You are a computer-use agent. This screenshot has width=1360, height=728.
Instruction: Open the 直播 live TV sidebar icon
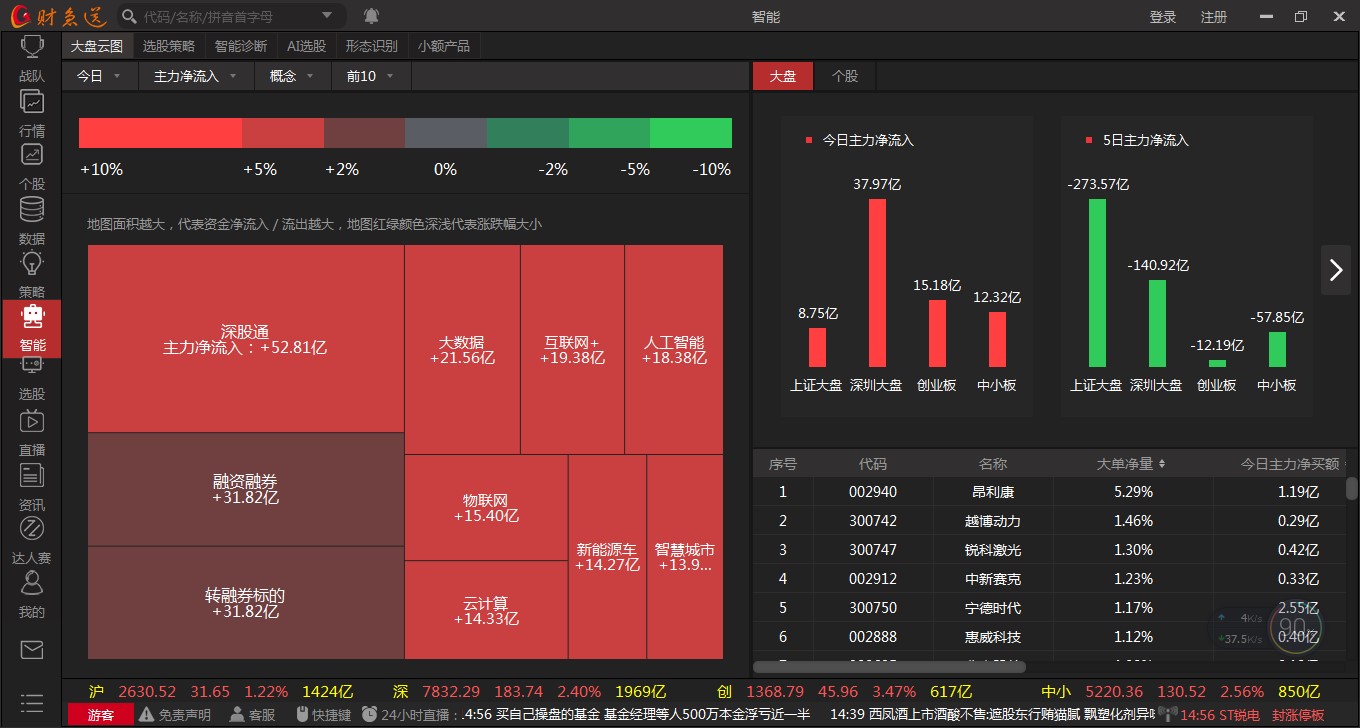[31, 421]
